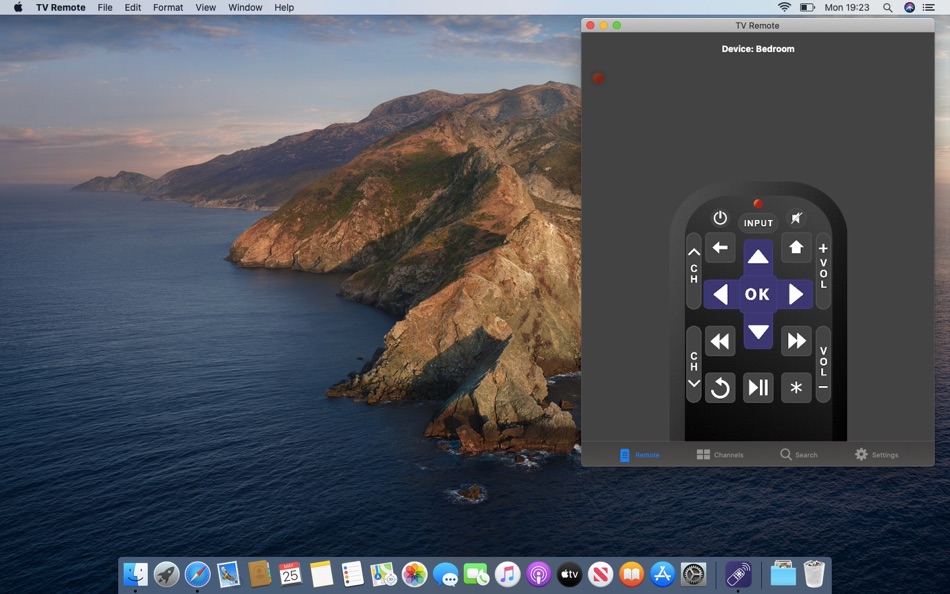The width and height of the screenshot is (950, 594).
Task: Open the Settings tab
Action: 878,454
